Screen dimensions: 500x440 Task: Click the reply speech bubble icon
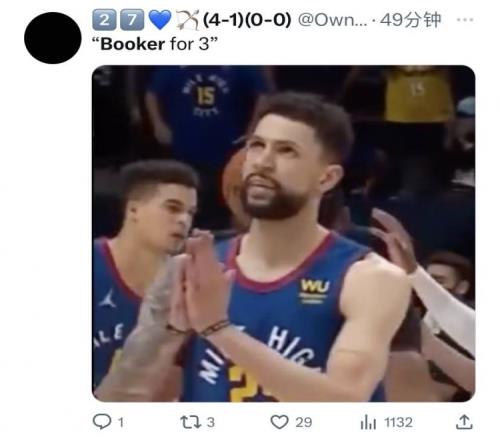pos(102,422)
